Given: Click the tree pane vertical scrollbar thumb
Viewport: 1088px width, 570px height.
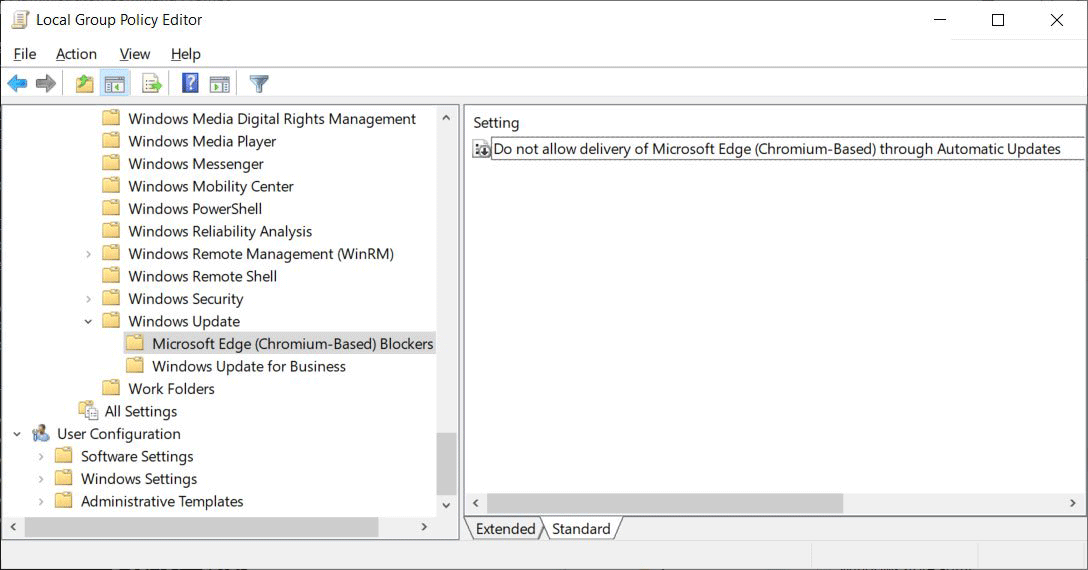Looking at the screenshot, I should click(446, 464).
